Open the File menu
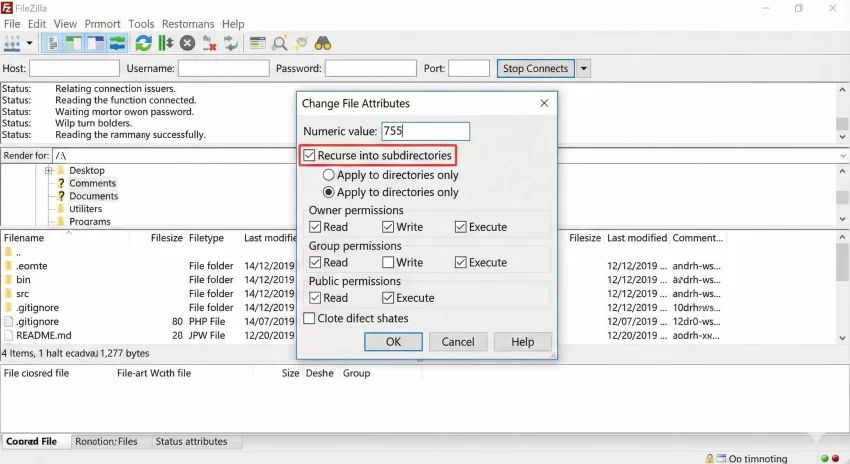The height and width of the screenshot is (464, 850). [12, 24]
